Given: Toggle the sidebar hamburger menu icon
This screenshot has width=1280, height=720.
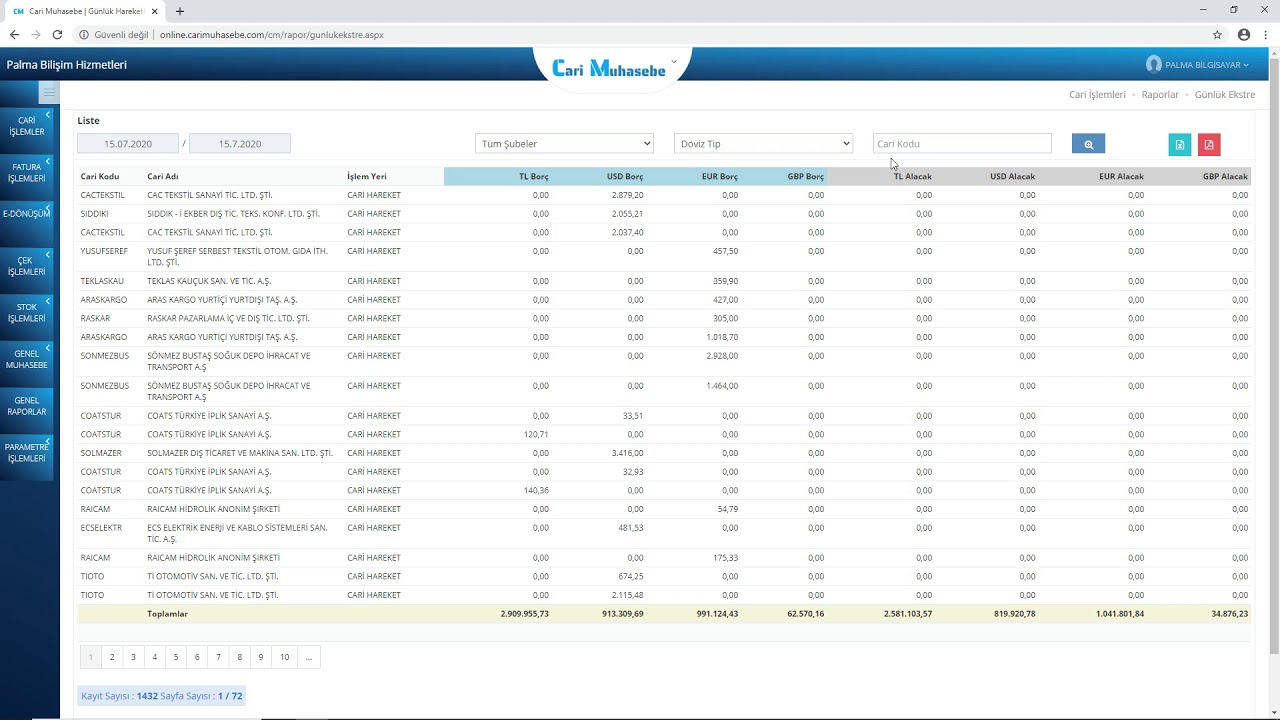Looking at the screenshot, I should (x=48, y=92).
